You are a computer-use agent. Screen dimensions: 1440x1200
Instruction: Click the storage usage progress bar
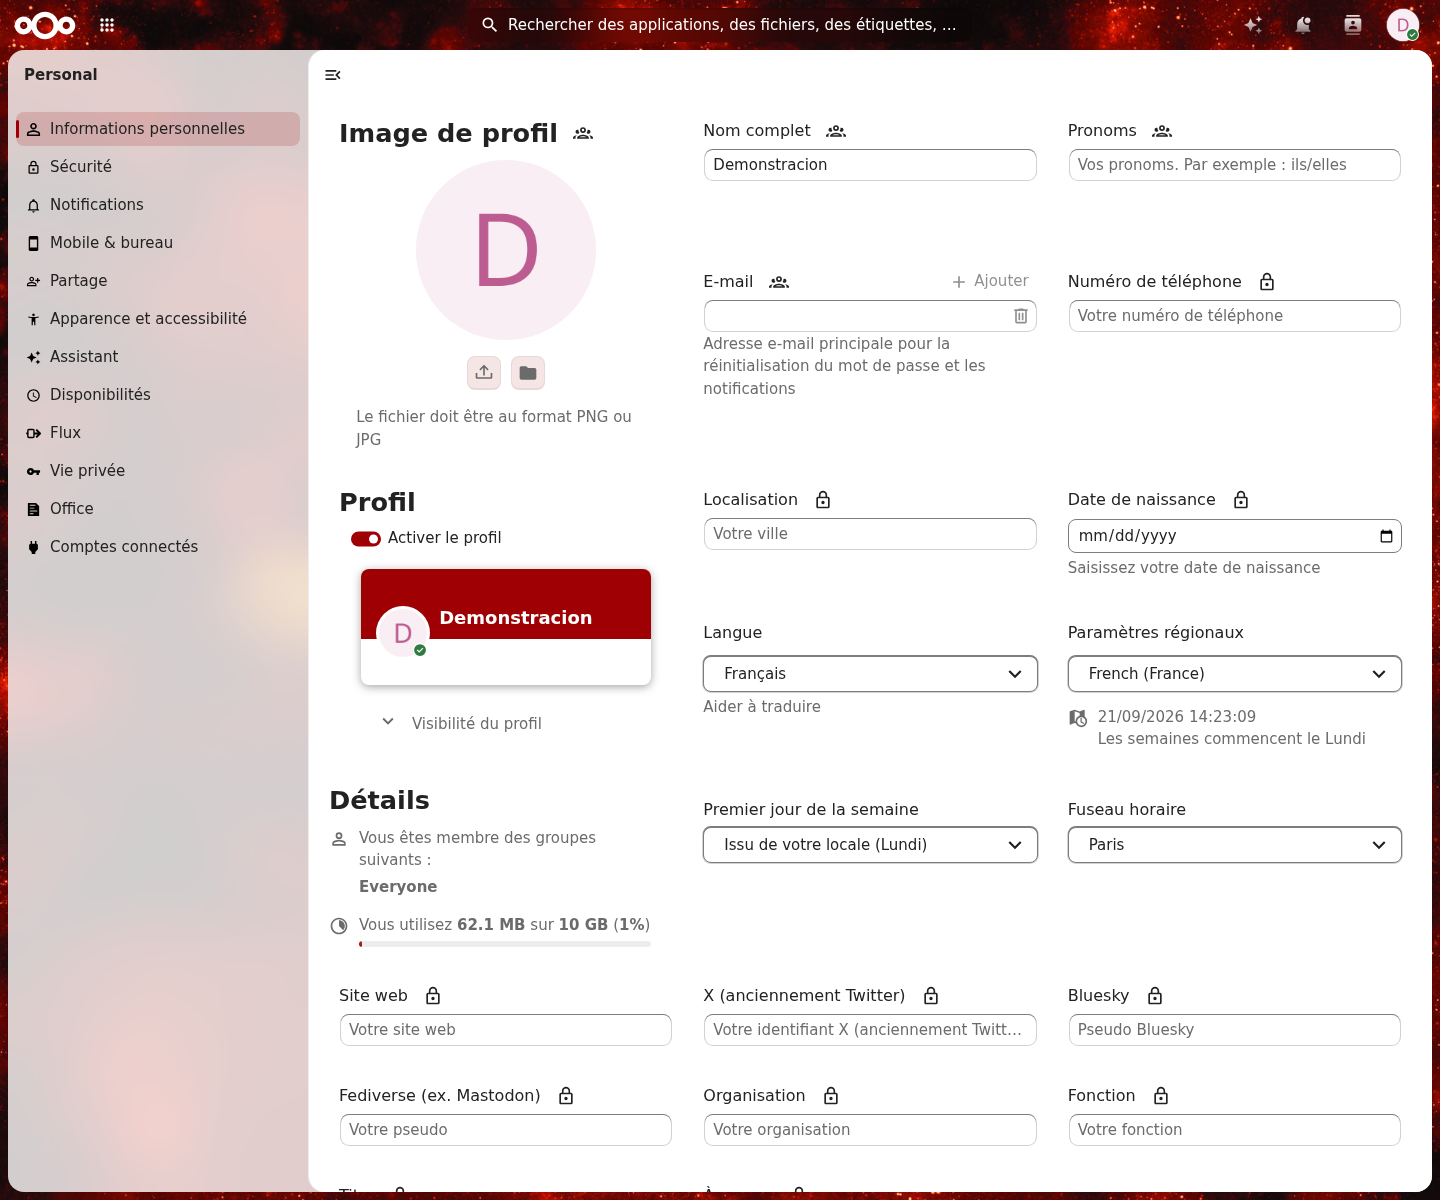coord(505,944)
